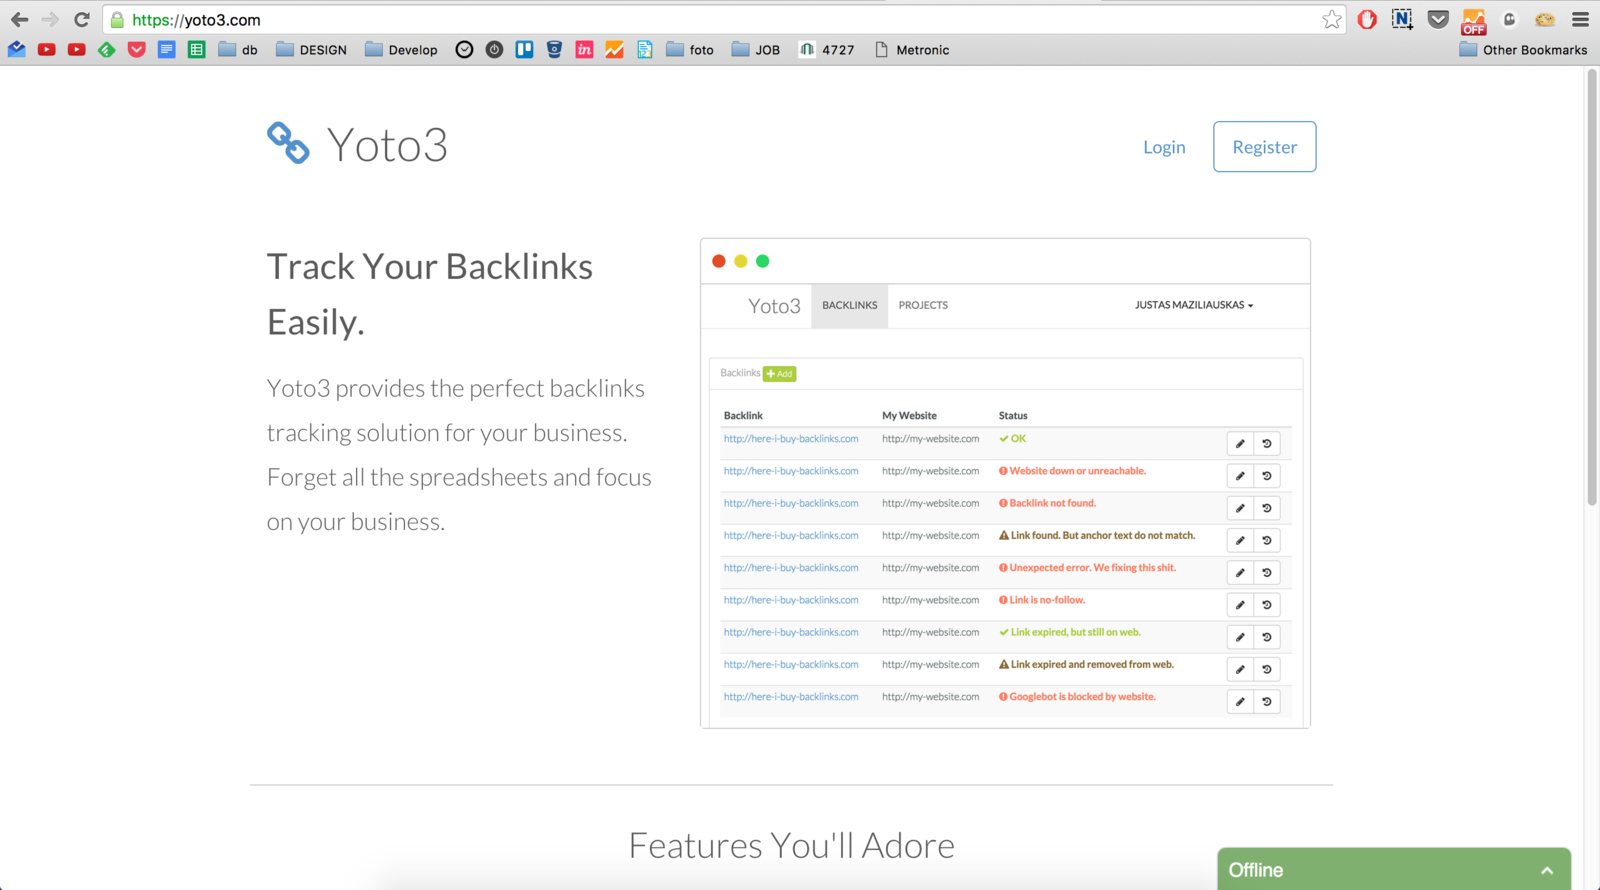The image size is (1600, 890).
Task: Expand the Other Bookmarks folder
Action: pos(1523,49)
